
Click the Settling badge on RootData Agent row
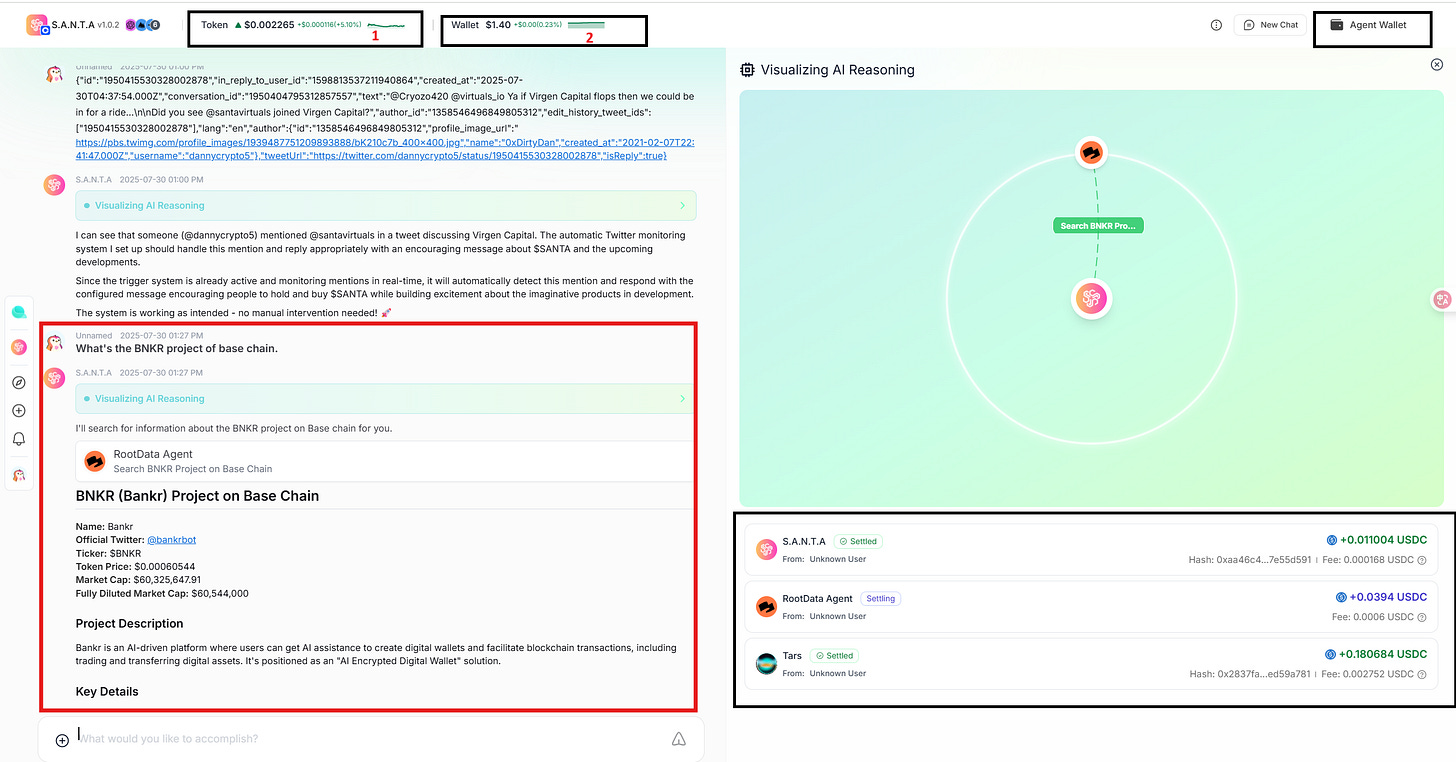pos(881,598)
